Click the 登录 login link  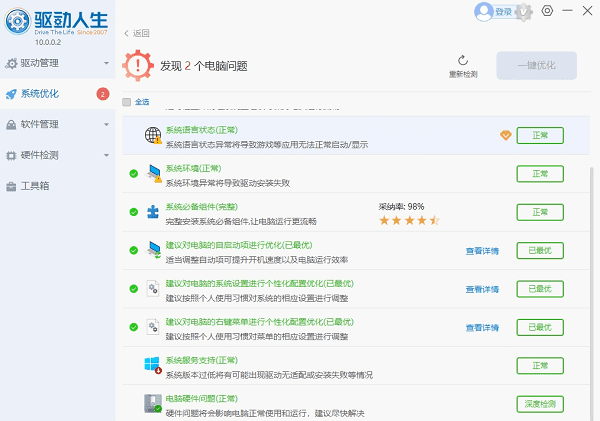503,12
